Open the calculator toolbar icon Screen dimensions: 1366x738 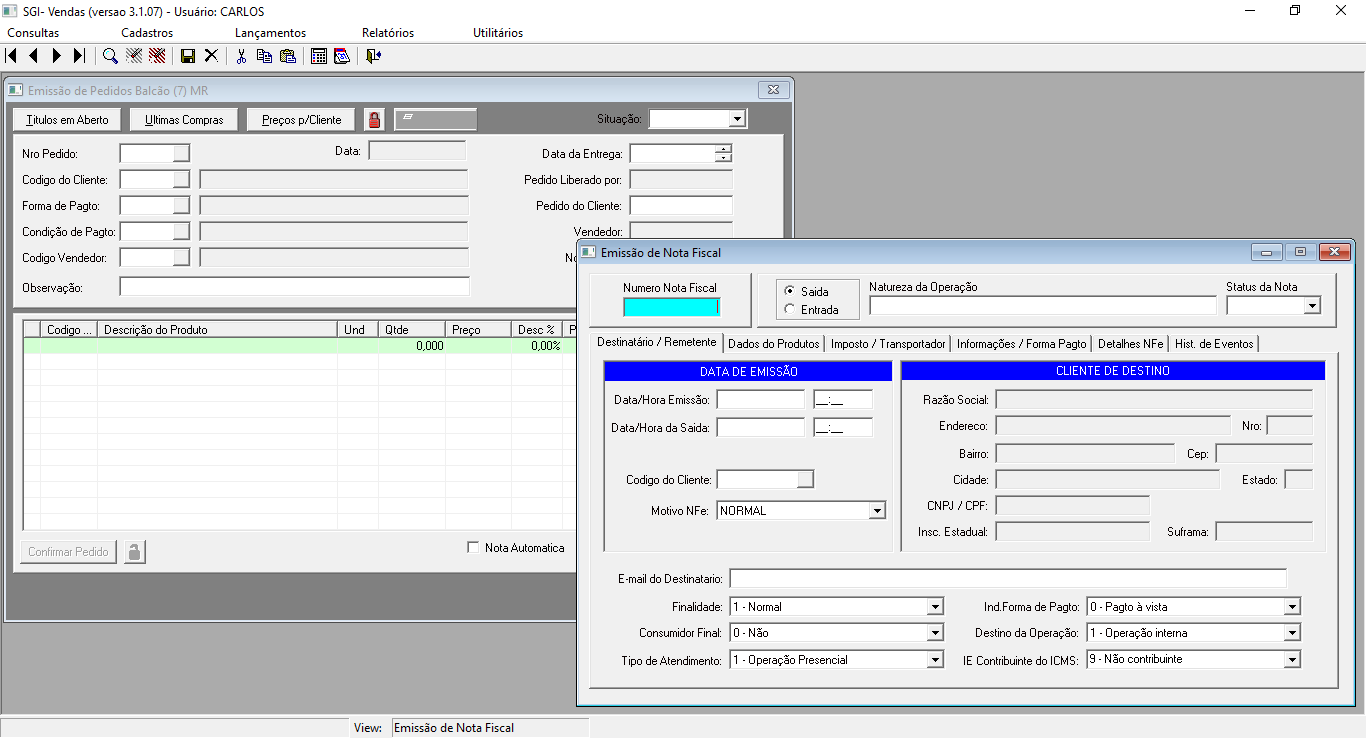[x=318, y=56]
